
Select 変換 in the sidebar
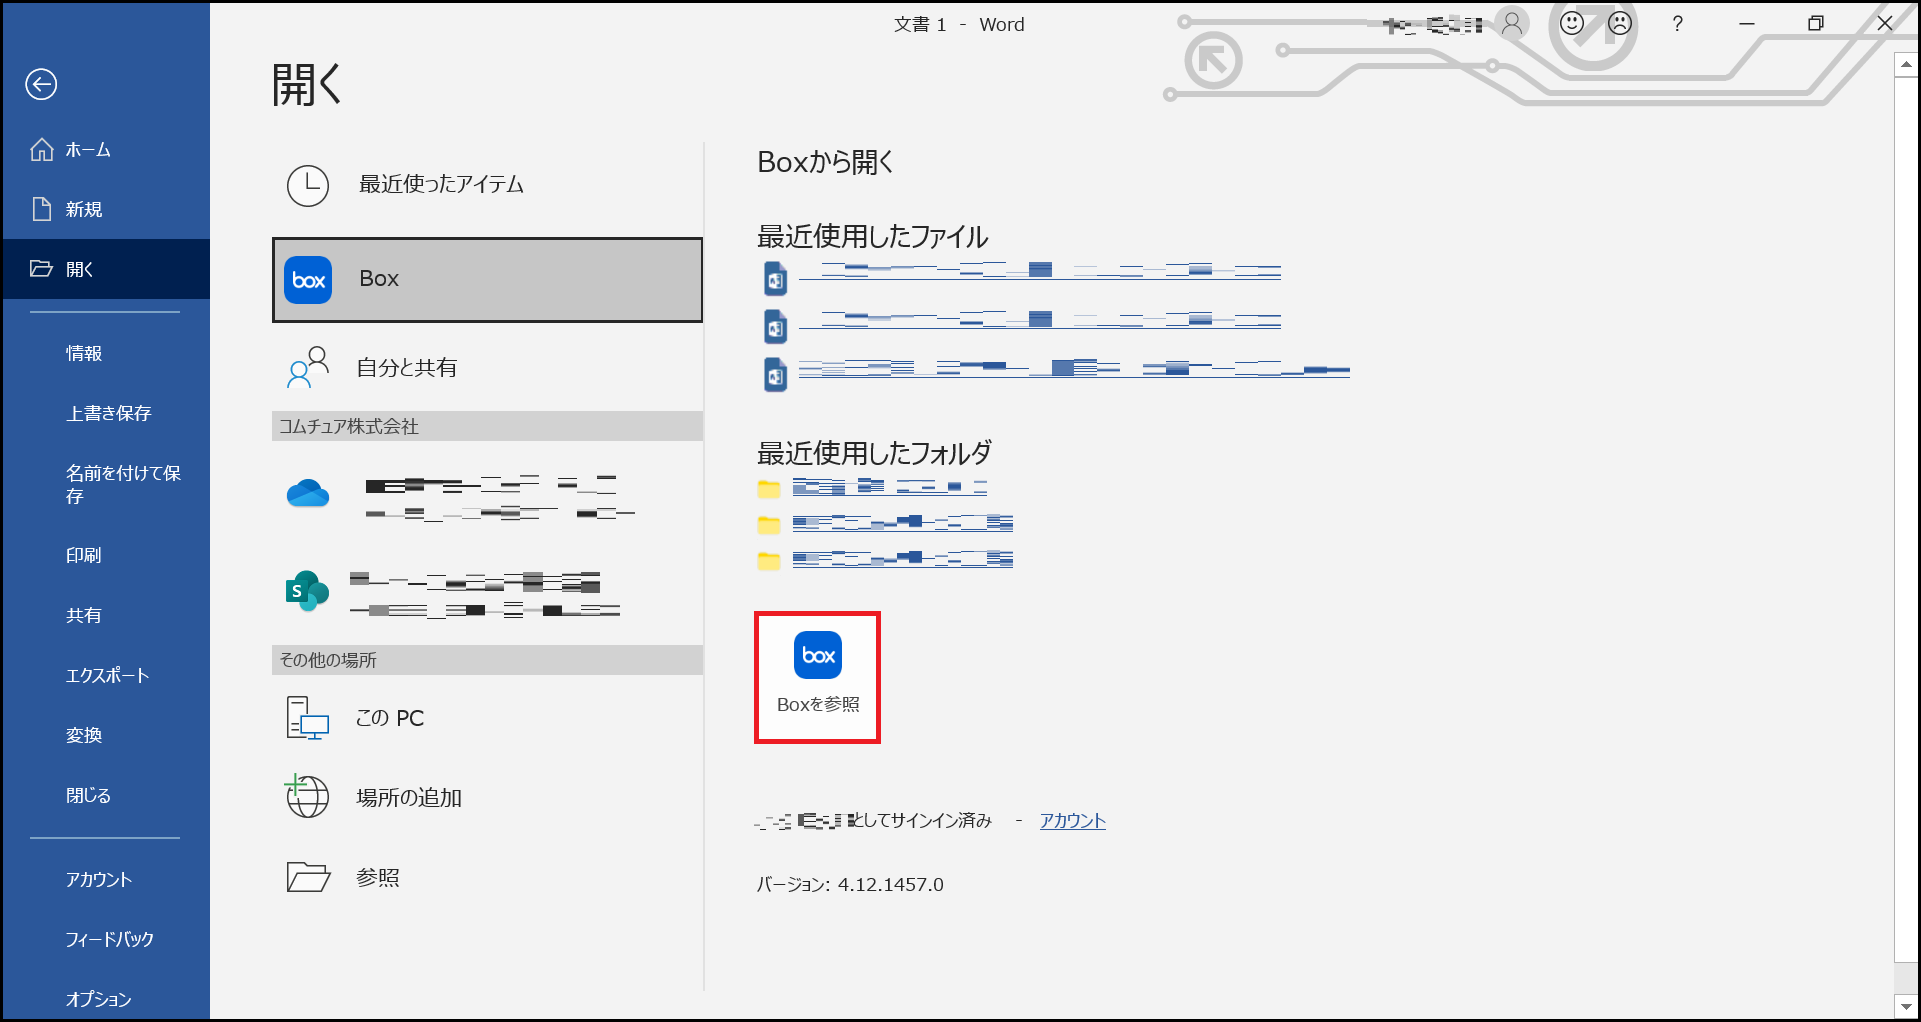tap(105, 735)
